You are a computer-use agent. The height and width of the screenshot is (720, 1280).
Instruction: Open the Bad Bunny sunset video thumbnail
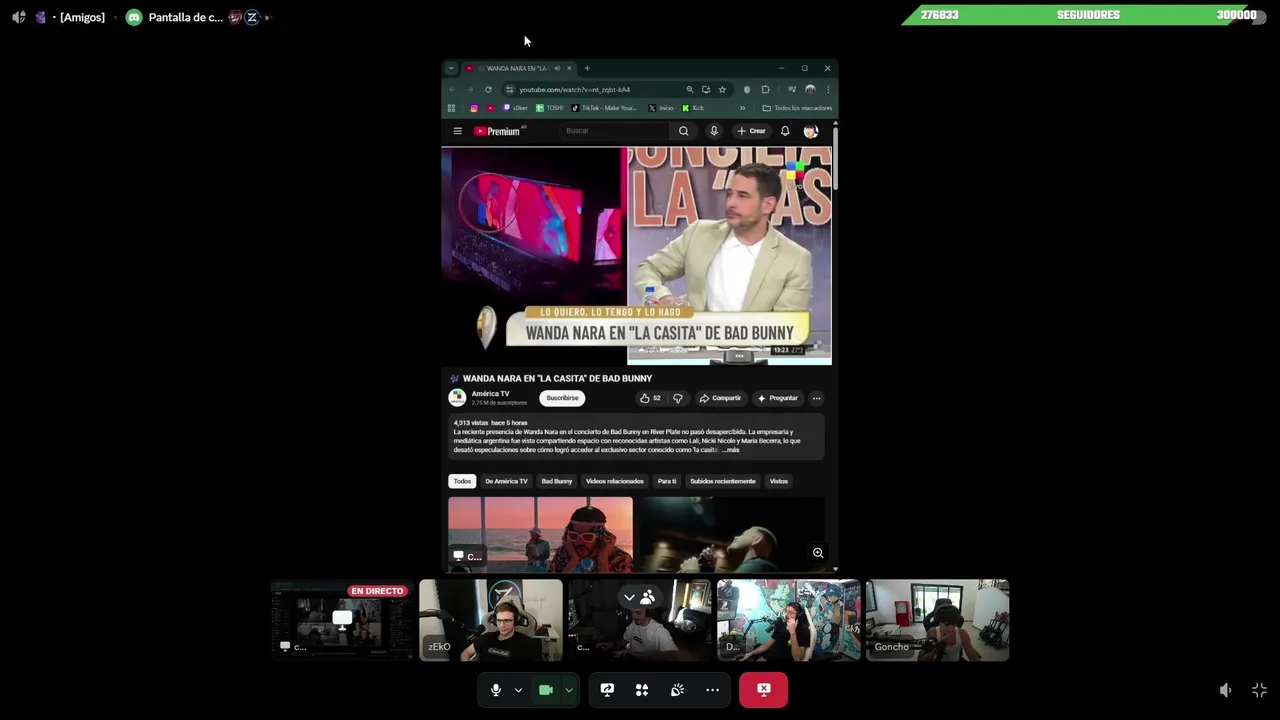tap(540, 534)
